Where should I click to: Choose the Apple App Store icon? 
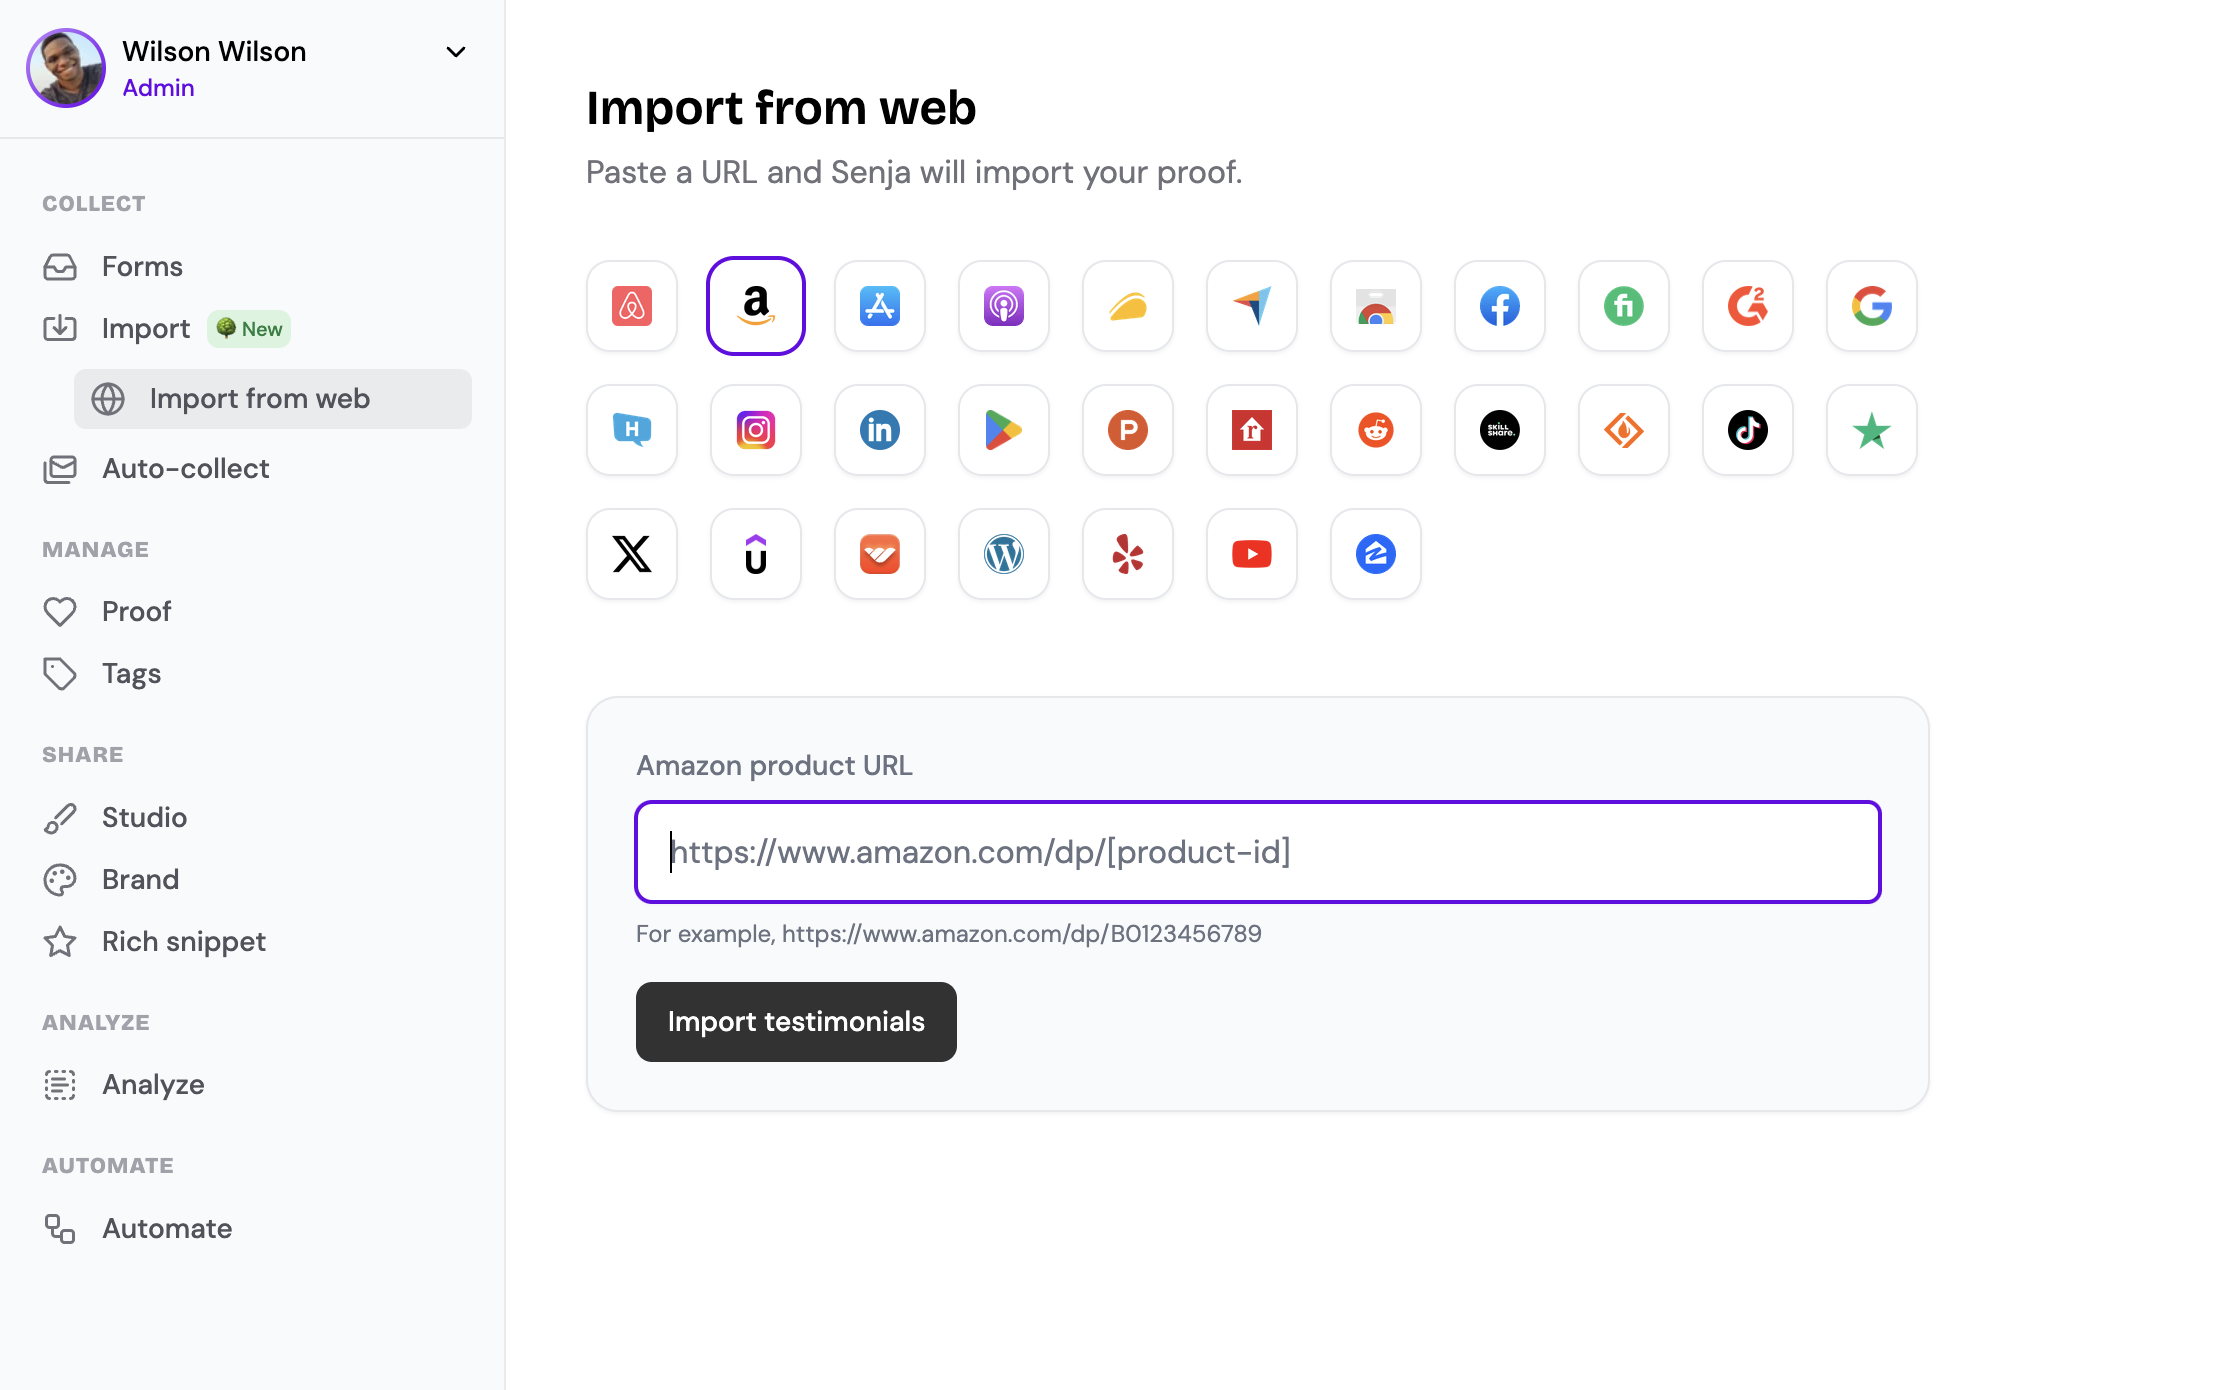click(x=880, y=306)
